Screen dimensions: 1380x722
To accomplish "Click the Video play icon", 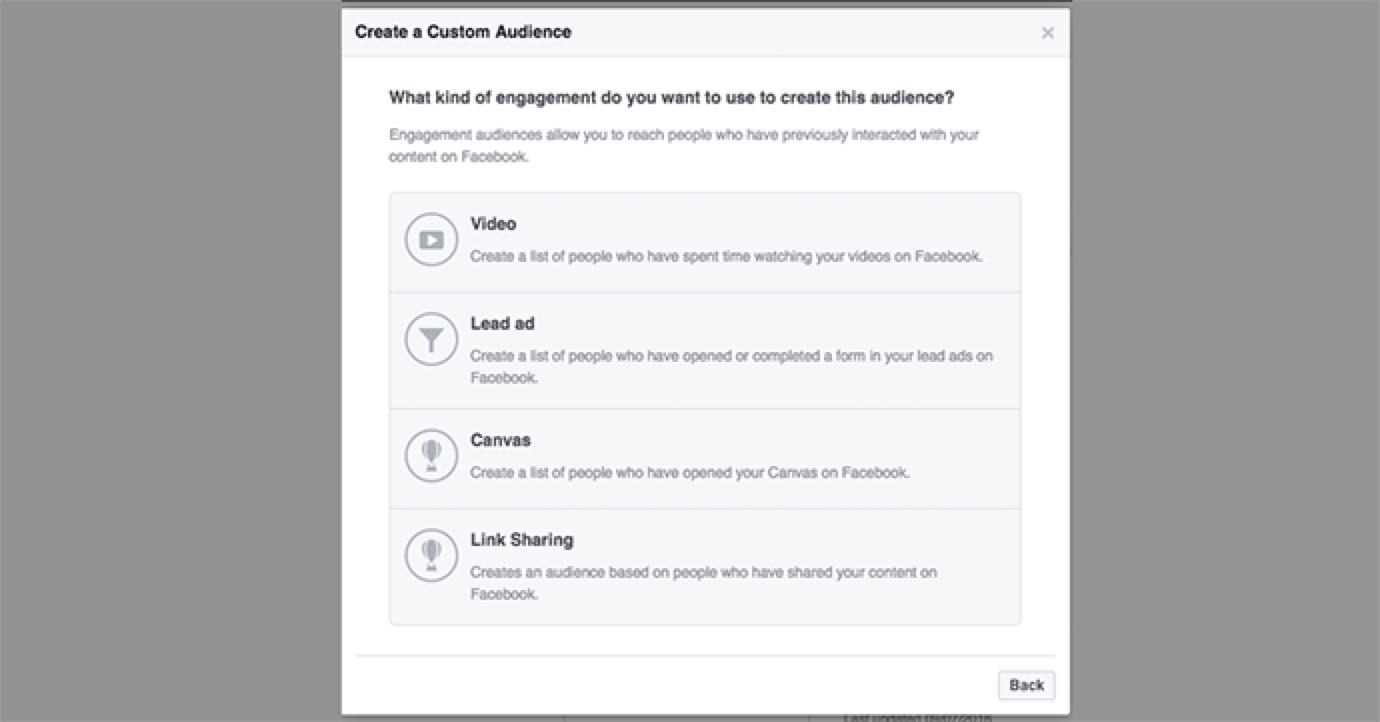I will (431, 240).
